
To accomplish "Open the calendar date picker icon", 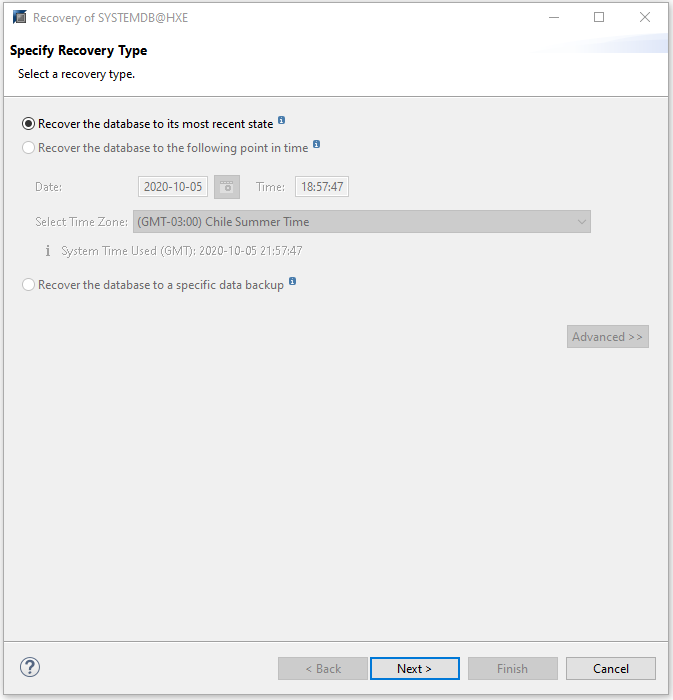I will click(227, 187).
